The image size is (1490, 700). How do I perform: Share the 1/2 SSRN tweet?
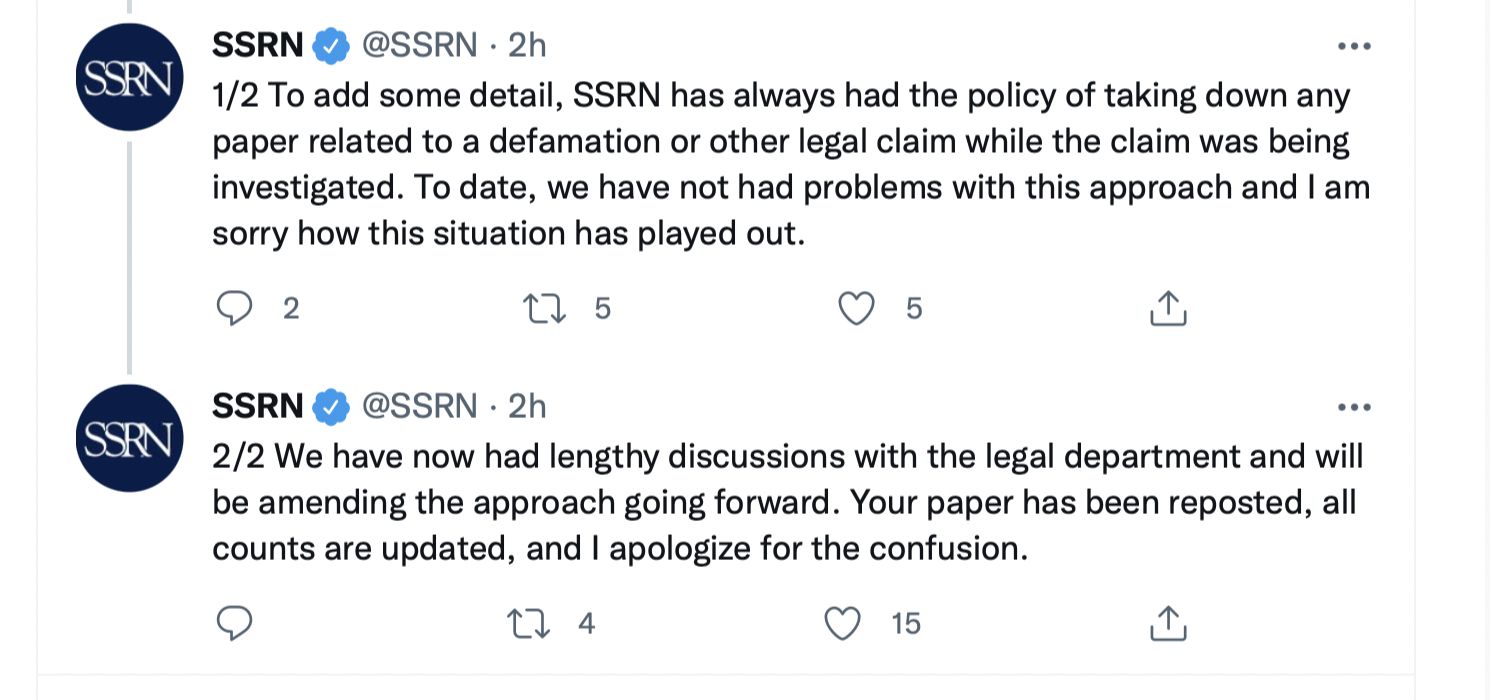pyautogui.click(x=1167, y=309)
